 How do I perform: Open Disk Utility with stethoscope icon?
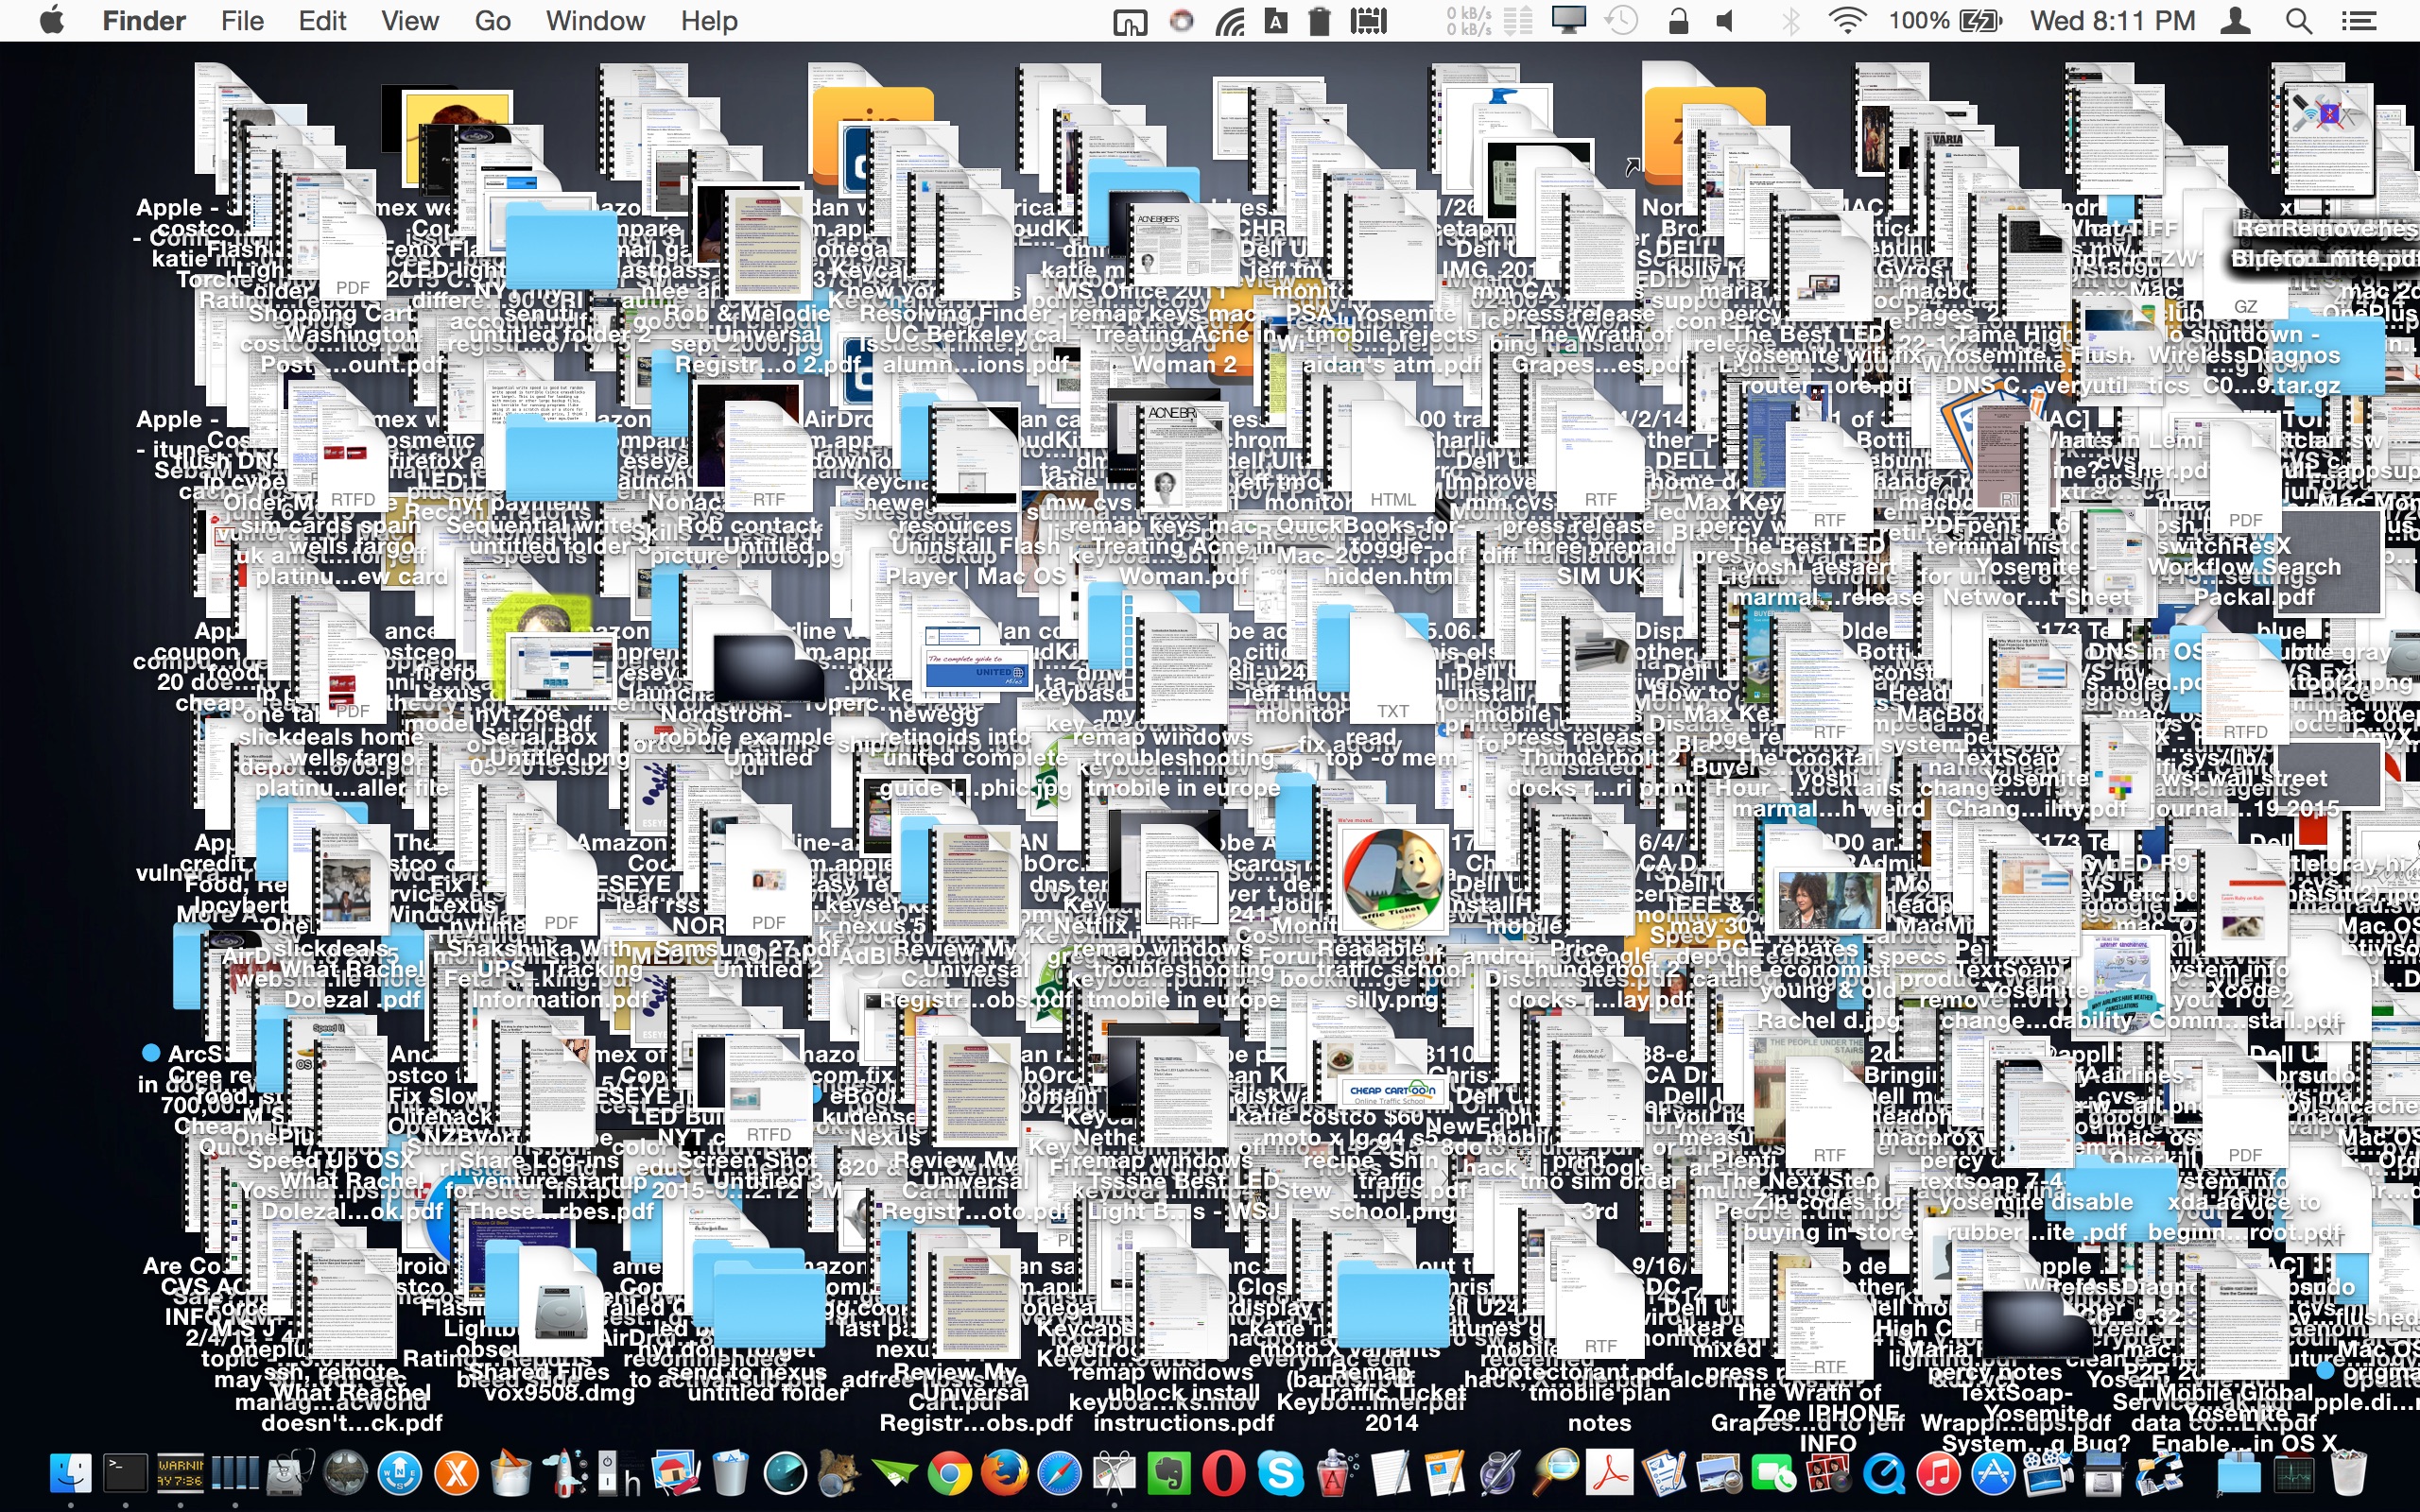[290, 1473]
